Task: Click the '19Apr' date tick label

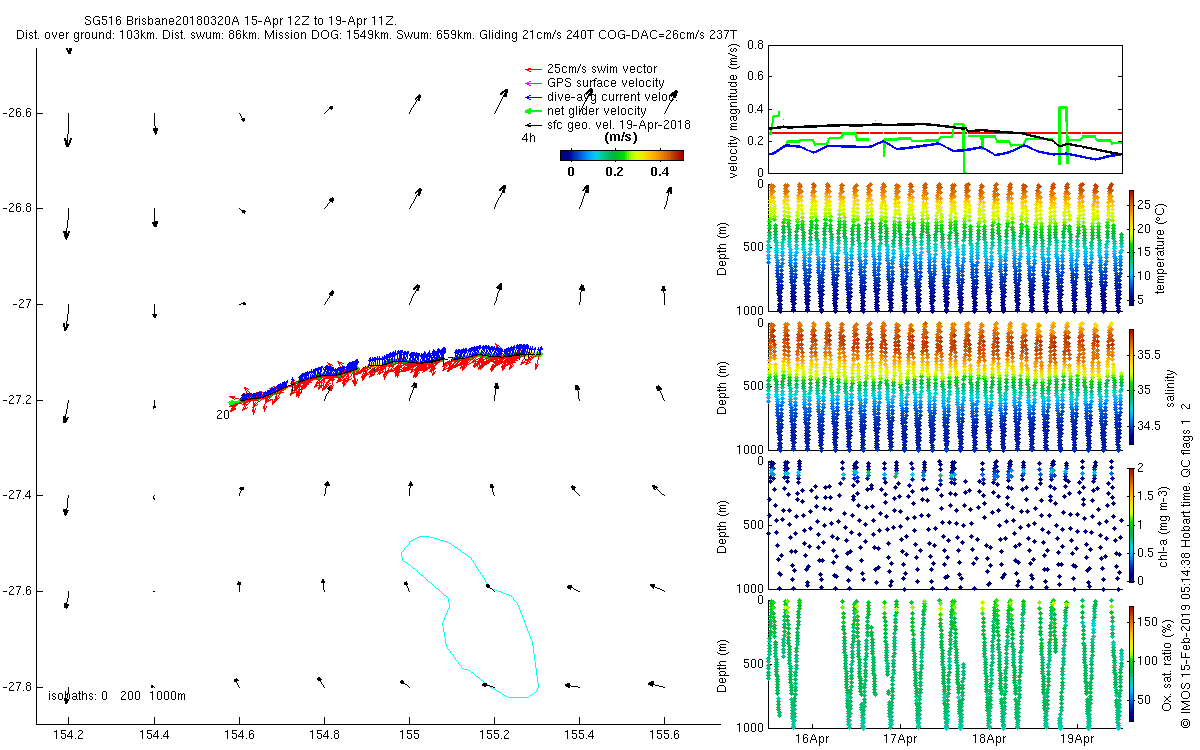Action: coord(1079,740)
